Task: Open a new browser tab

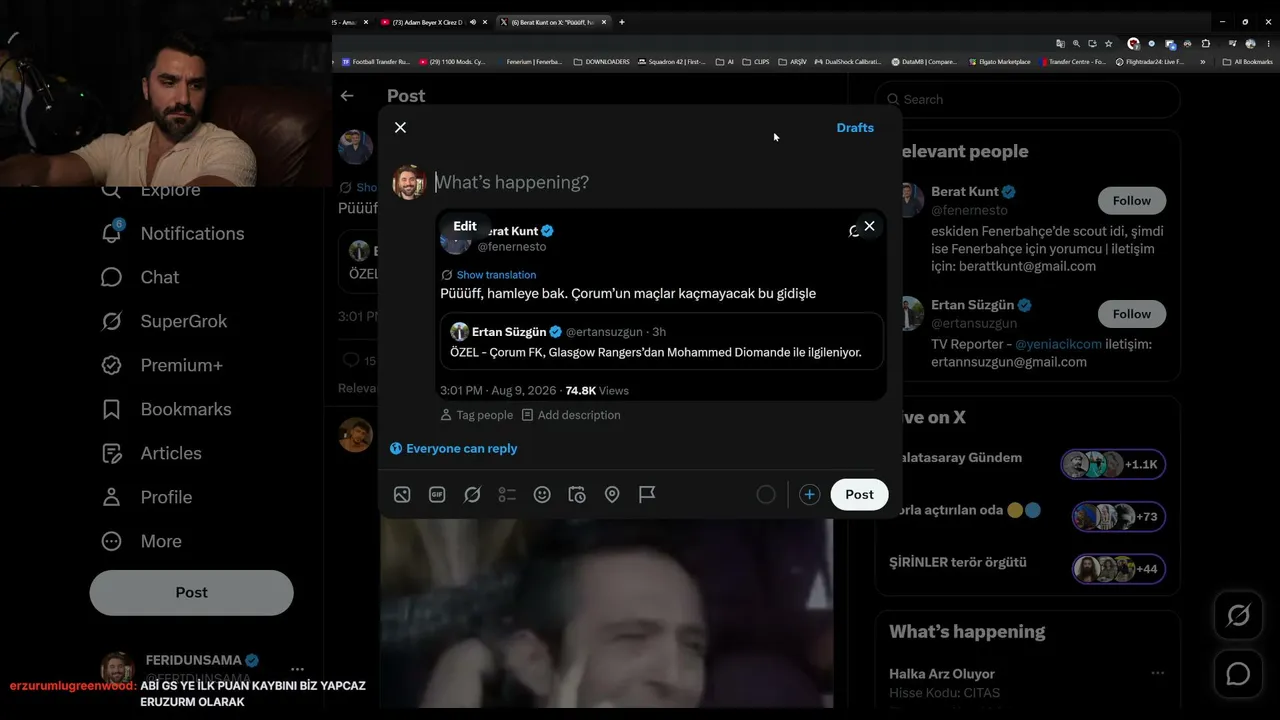Action: click(622, 22)
